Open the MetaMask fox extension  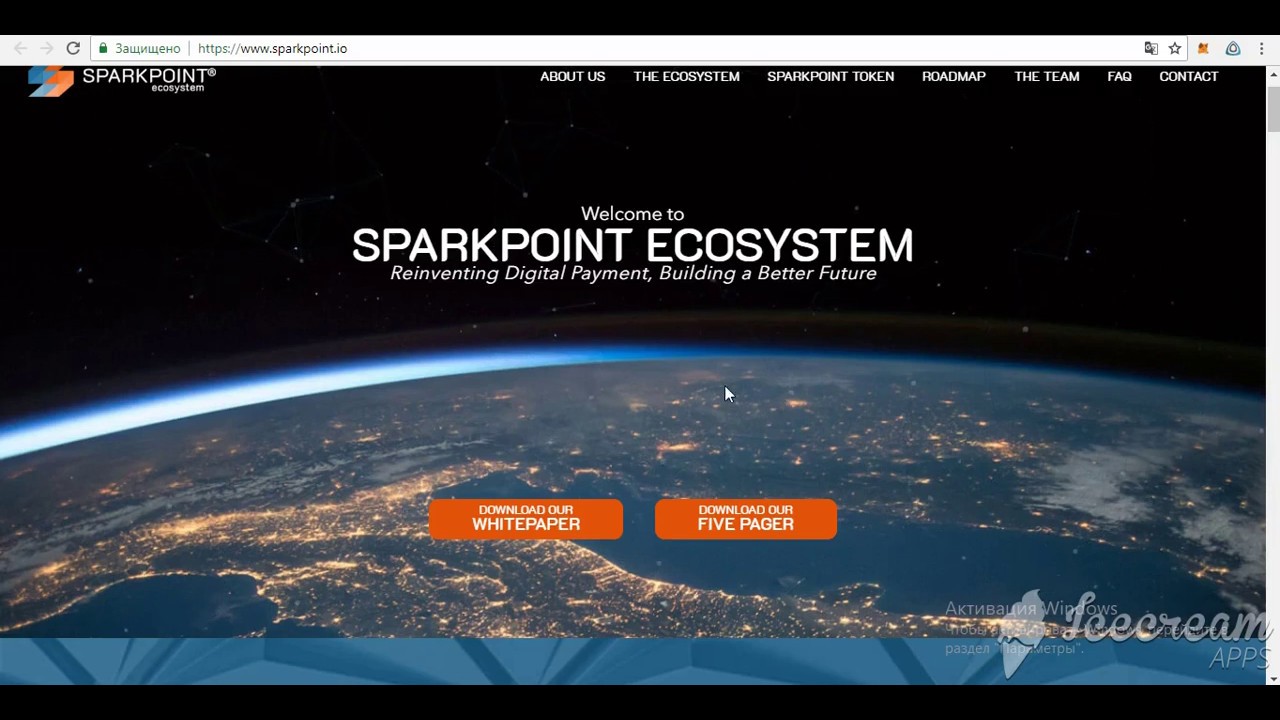coord(1204,48)
